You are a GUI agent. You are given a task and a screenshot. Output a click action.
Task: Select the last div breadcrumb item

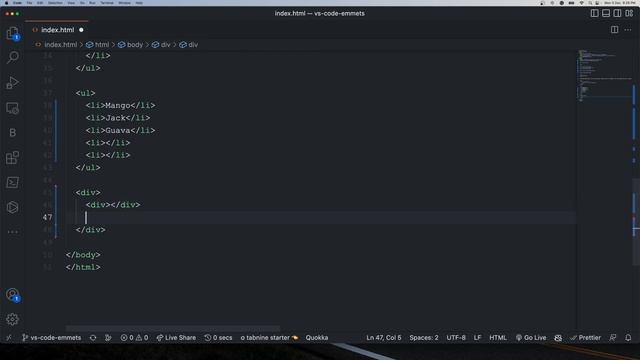tap(193, 44)
